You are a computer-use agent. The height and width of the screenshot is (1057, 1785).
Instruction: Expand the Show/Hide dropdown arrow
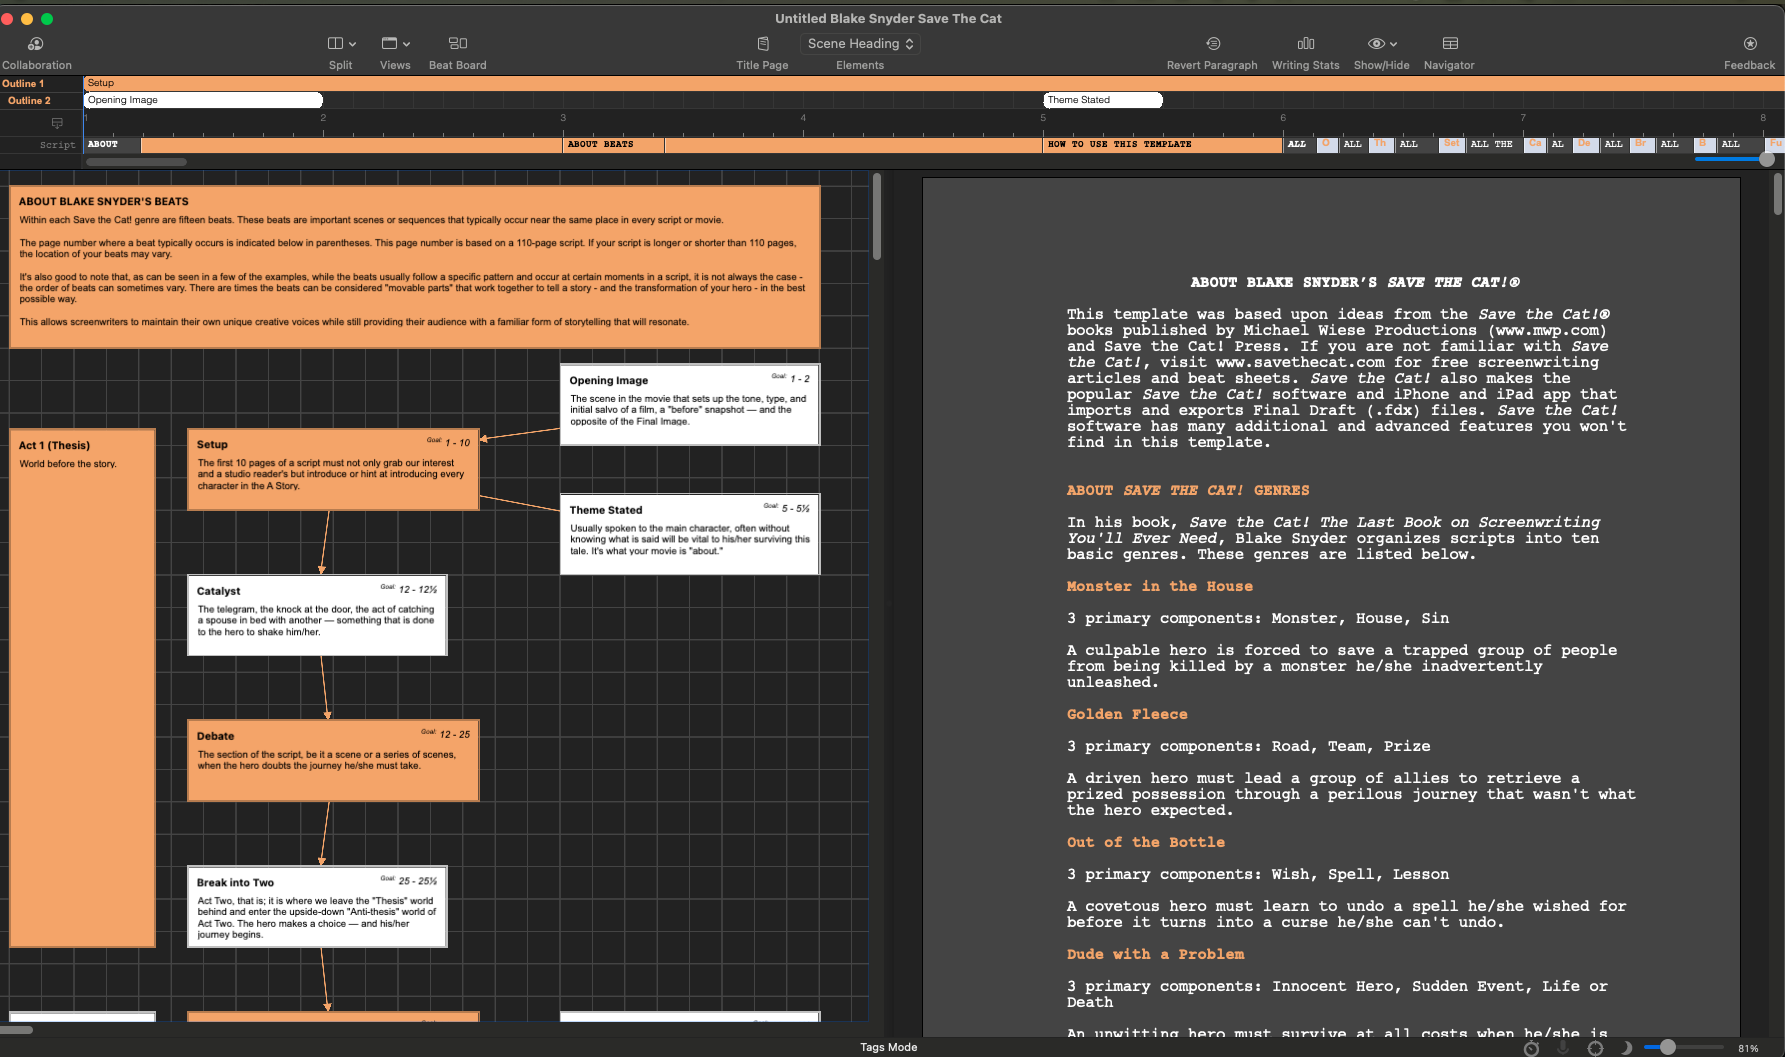coord(1393,44)
